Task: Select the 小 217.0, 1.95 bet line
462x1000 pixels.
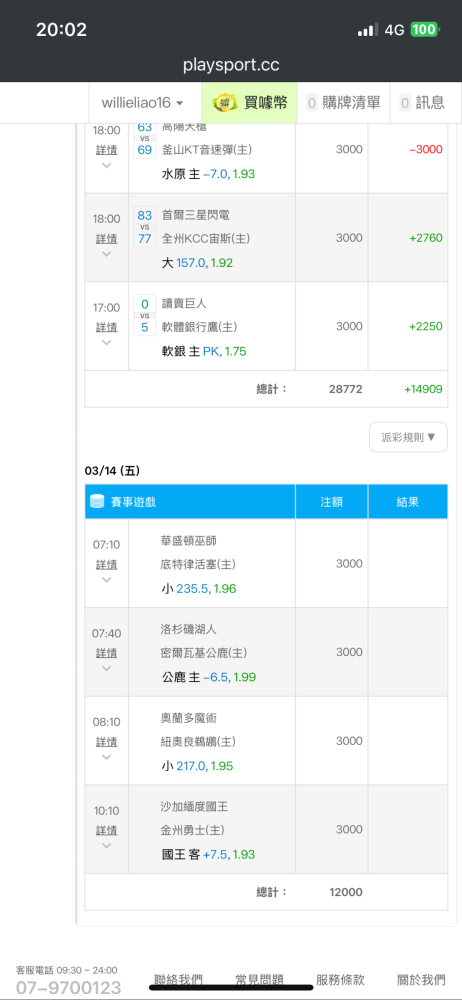Action: (x=197, y=766)
